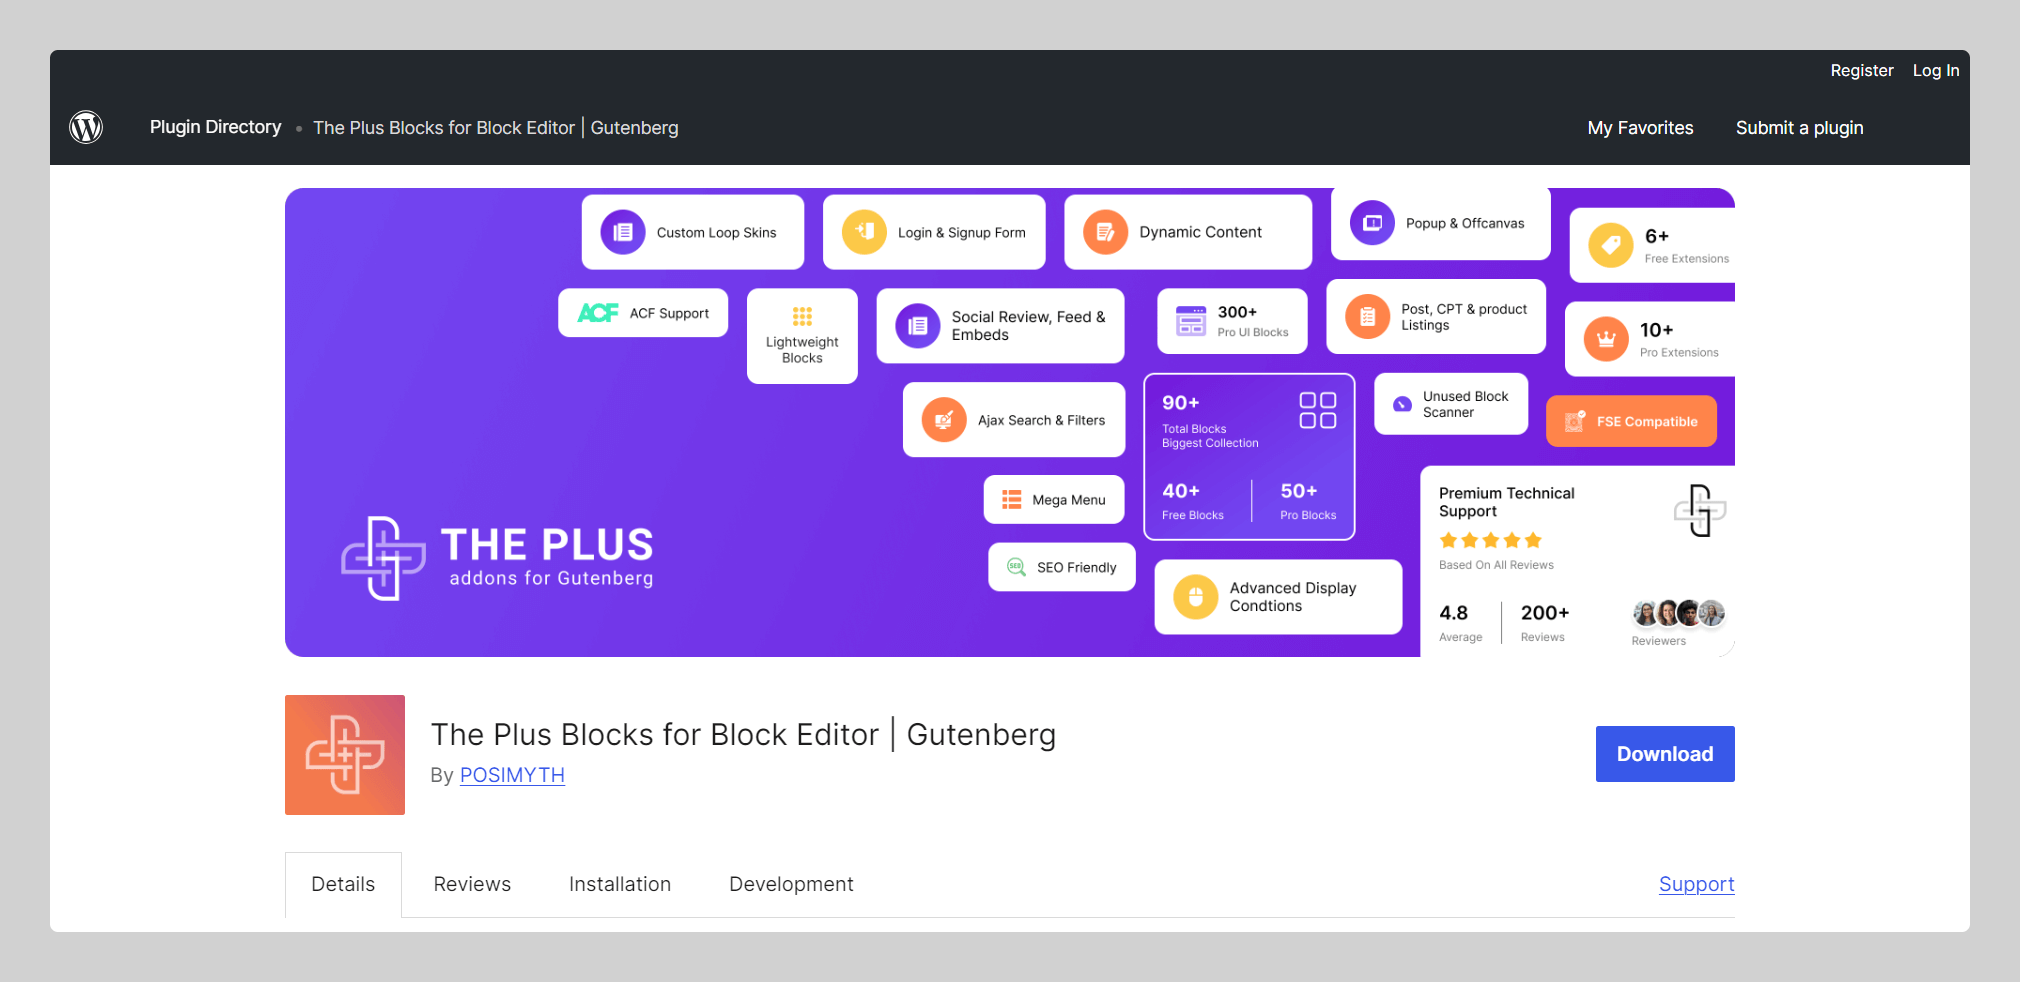Click Submit a plugin link

point(1799,128)
